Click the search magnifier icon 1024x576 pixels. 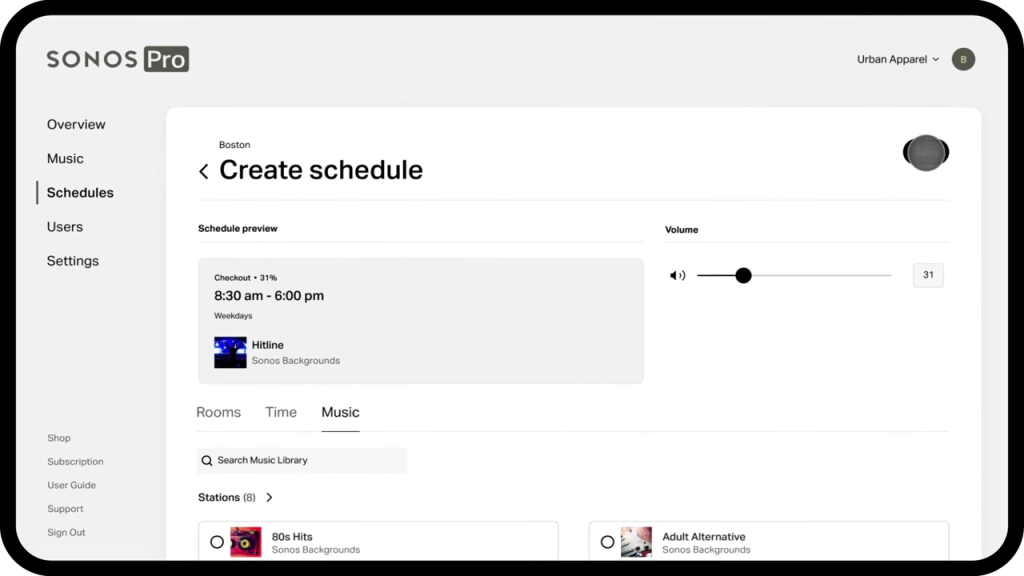click(207, 460)
